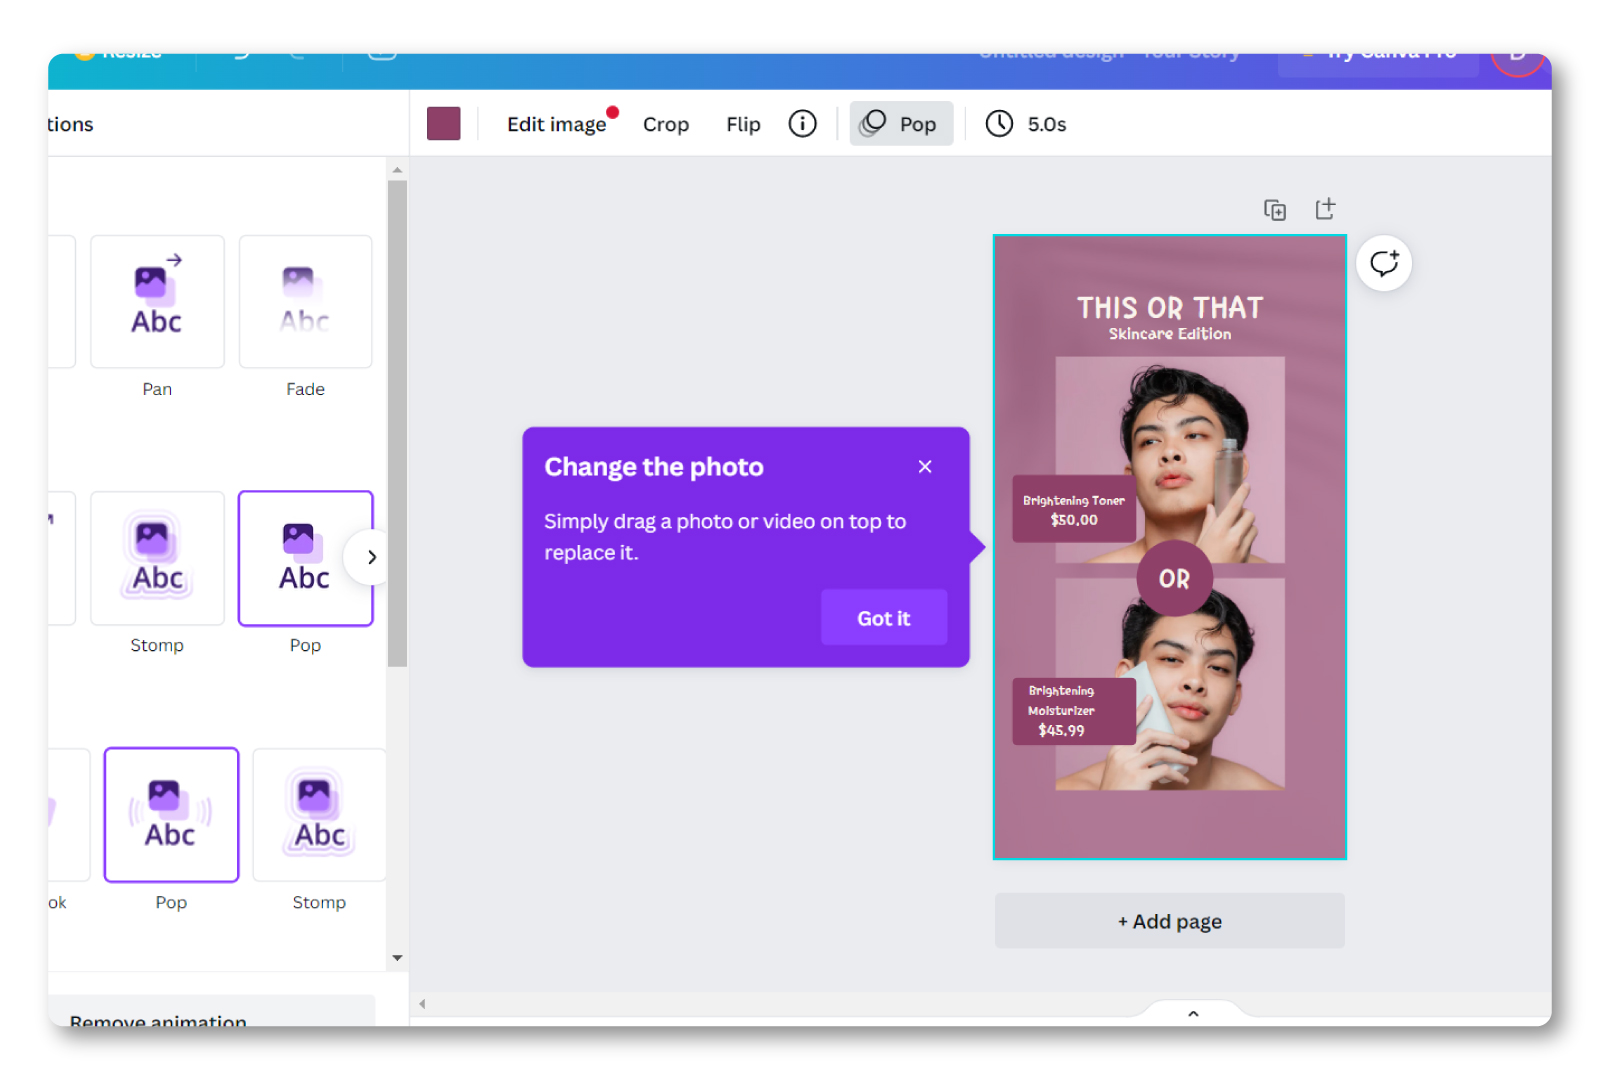This screenshot has height=1080, width=1600.
Task: Select the top toner model photo
Action: pos(1170,459)
